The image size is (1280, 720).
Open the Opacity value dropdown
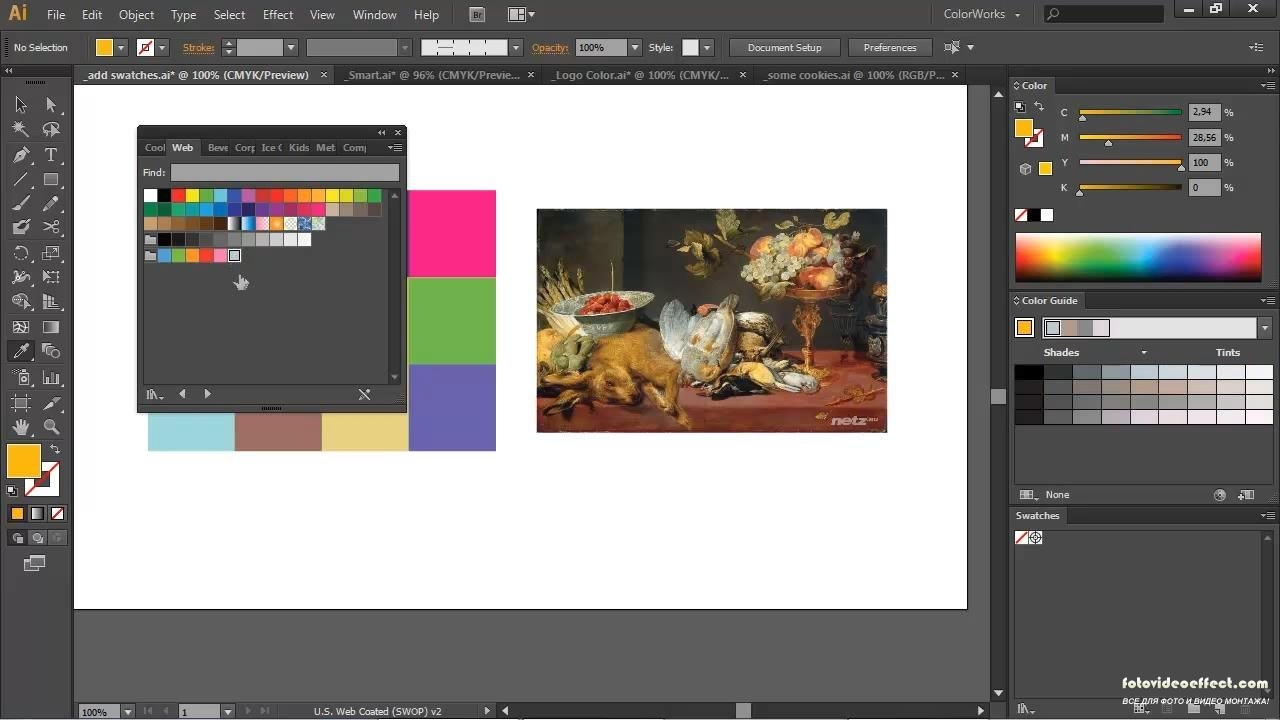(x=635, y=47)
